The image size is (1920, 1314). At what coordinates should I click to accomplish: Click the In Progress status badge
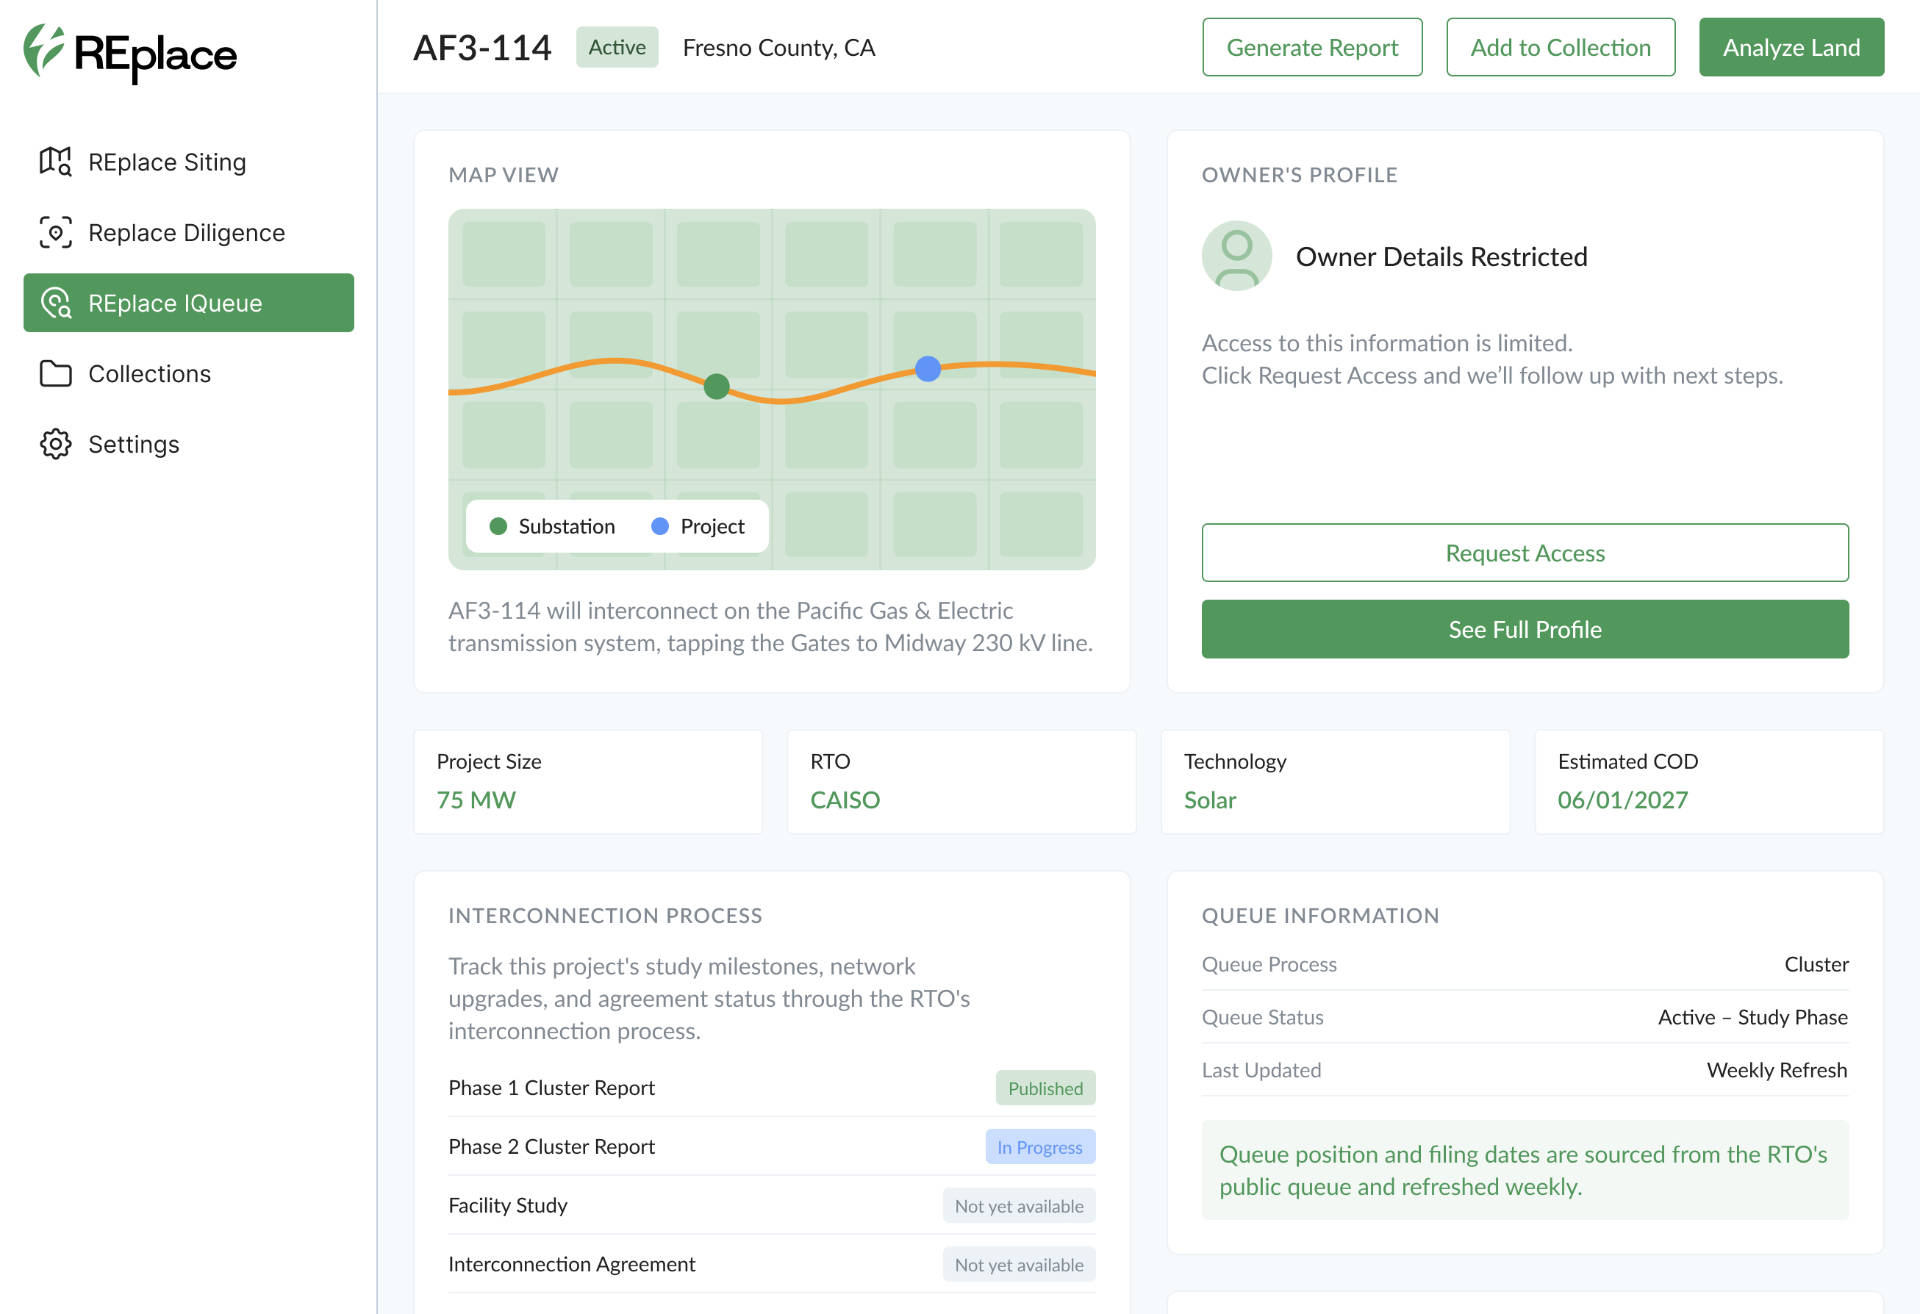[x=1040, y=1147]
